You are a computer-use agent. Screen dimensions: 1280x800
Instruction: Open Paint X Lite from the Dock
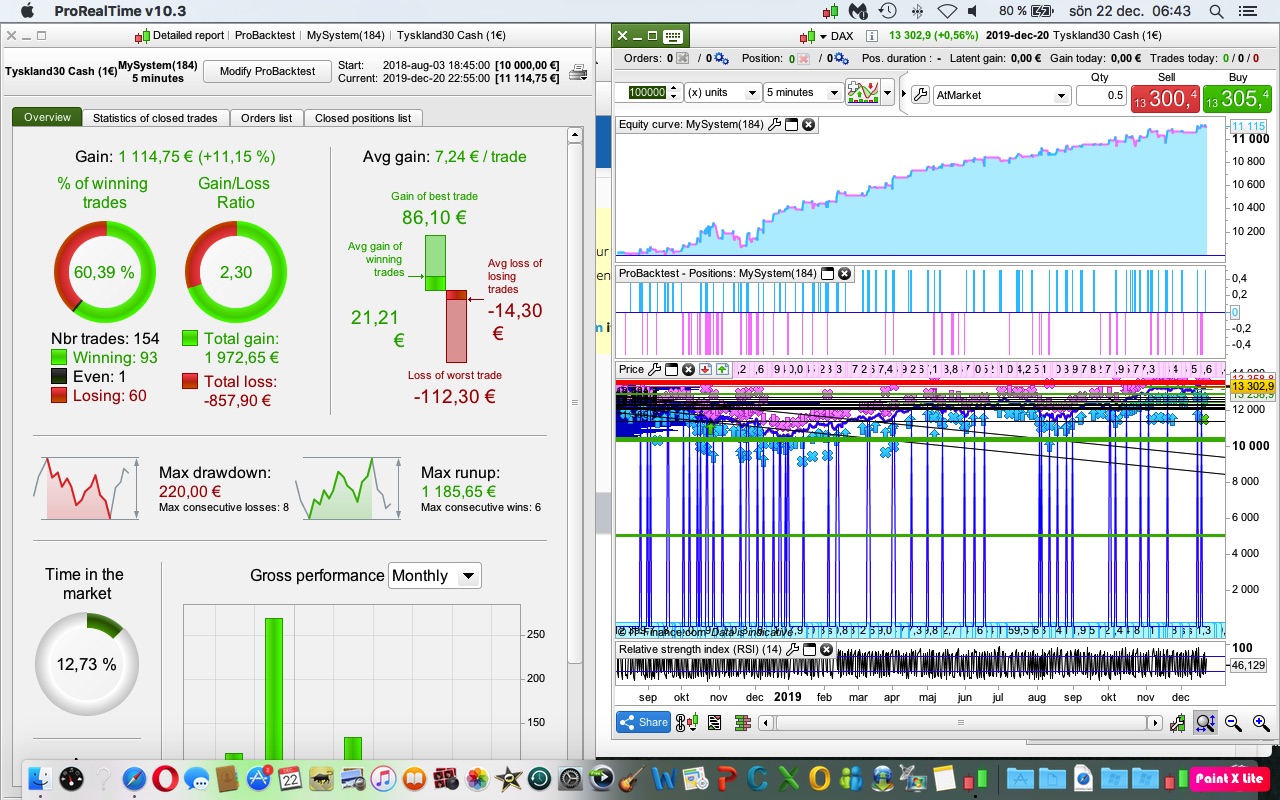point(1228,778)
